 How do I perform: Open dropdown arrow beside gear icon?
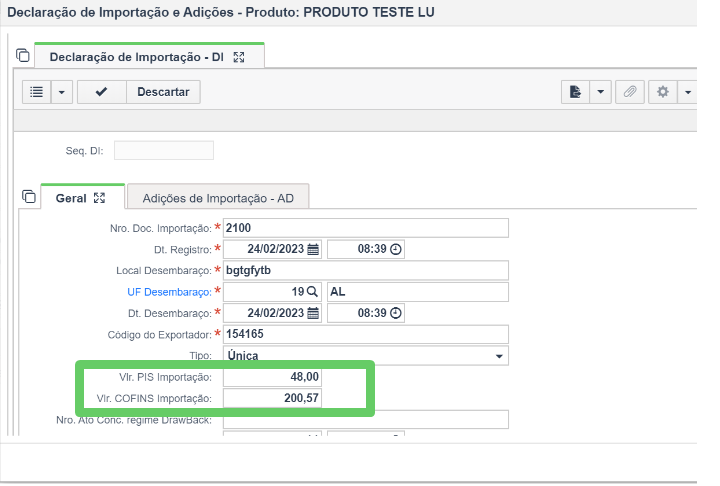tap(687, 92)
